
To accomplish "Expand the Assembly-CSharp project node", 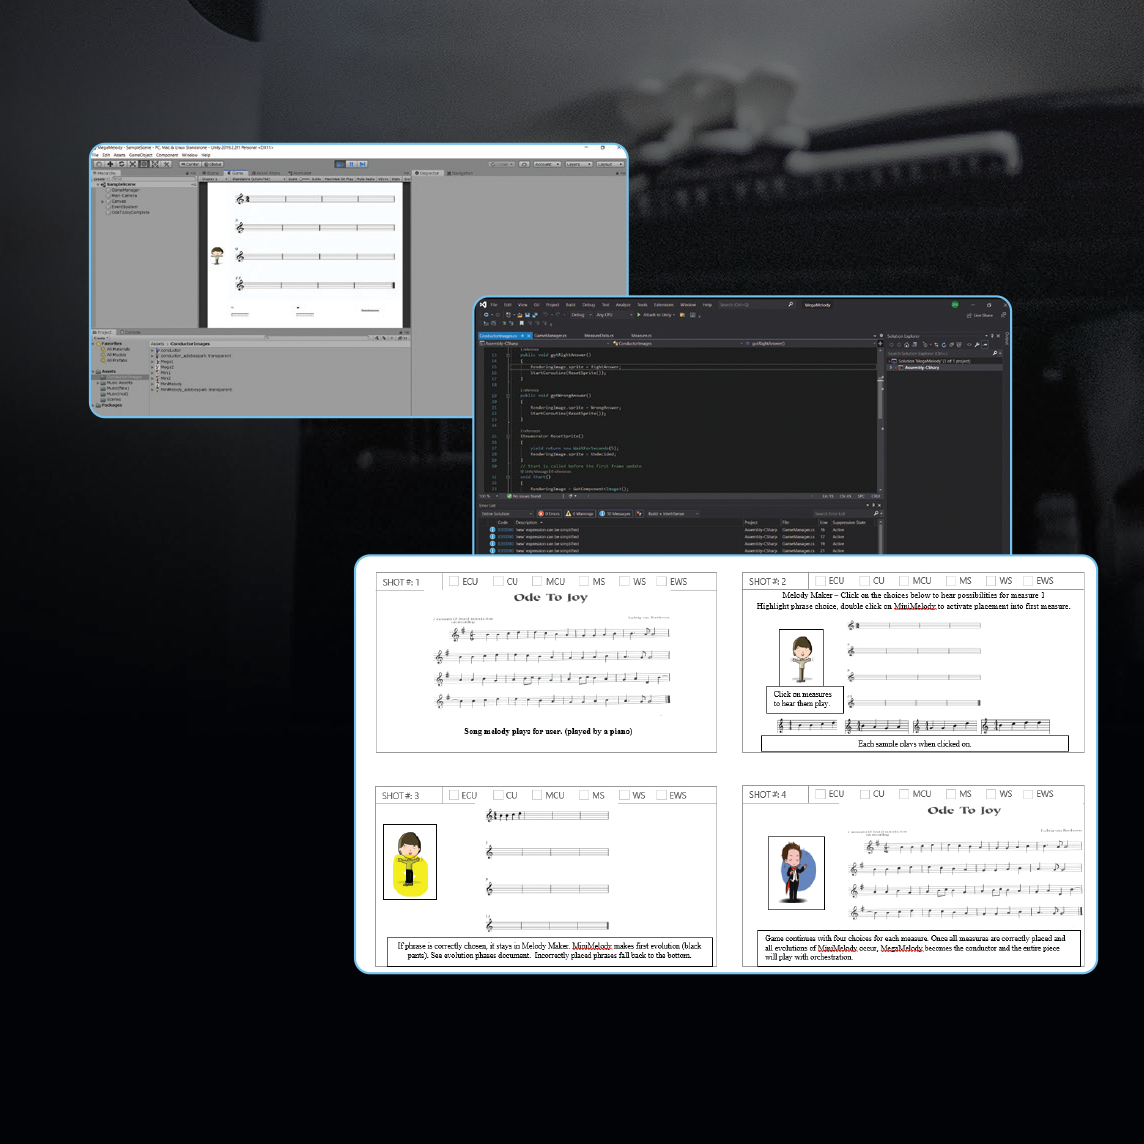I will tap(892, 368).
